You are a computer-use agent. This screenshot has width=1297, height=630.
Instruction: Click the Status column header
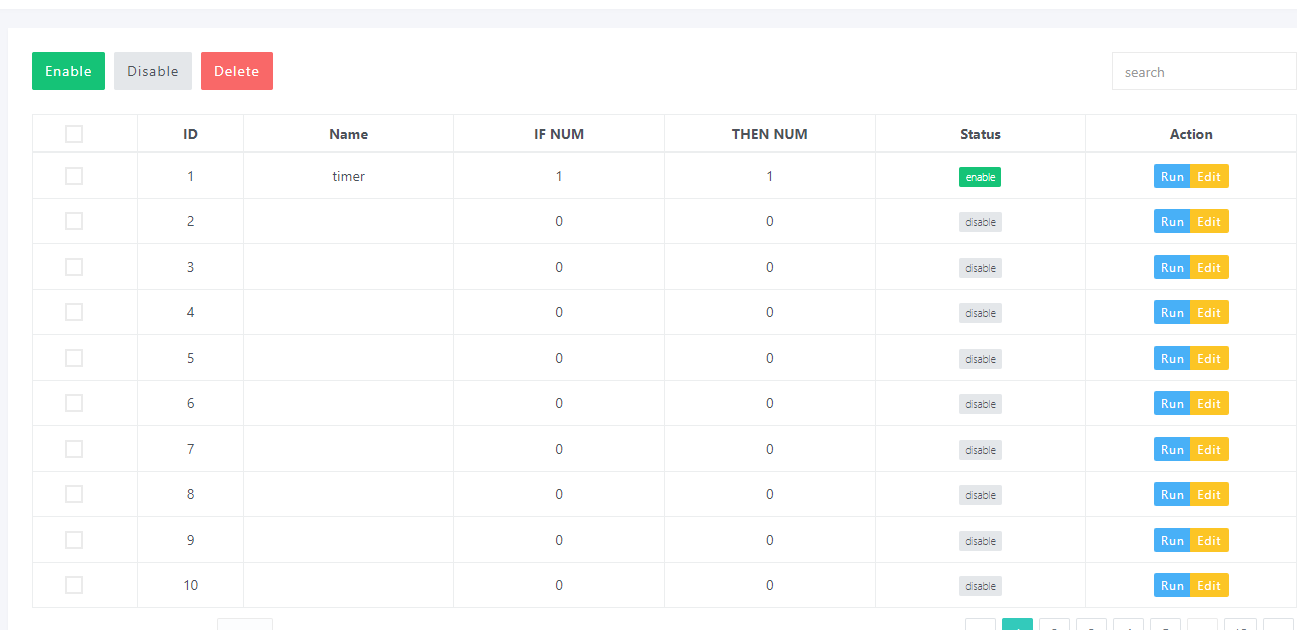(x=980, y=134)
